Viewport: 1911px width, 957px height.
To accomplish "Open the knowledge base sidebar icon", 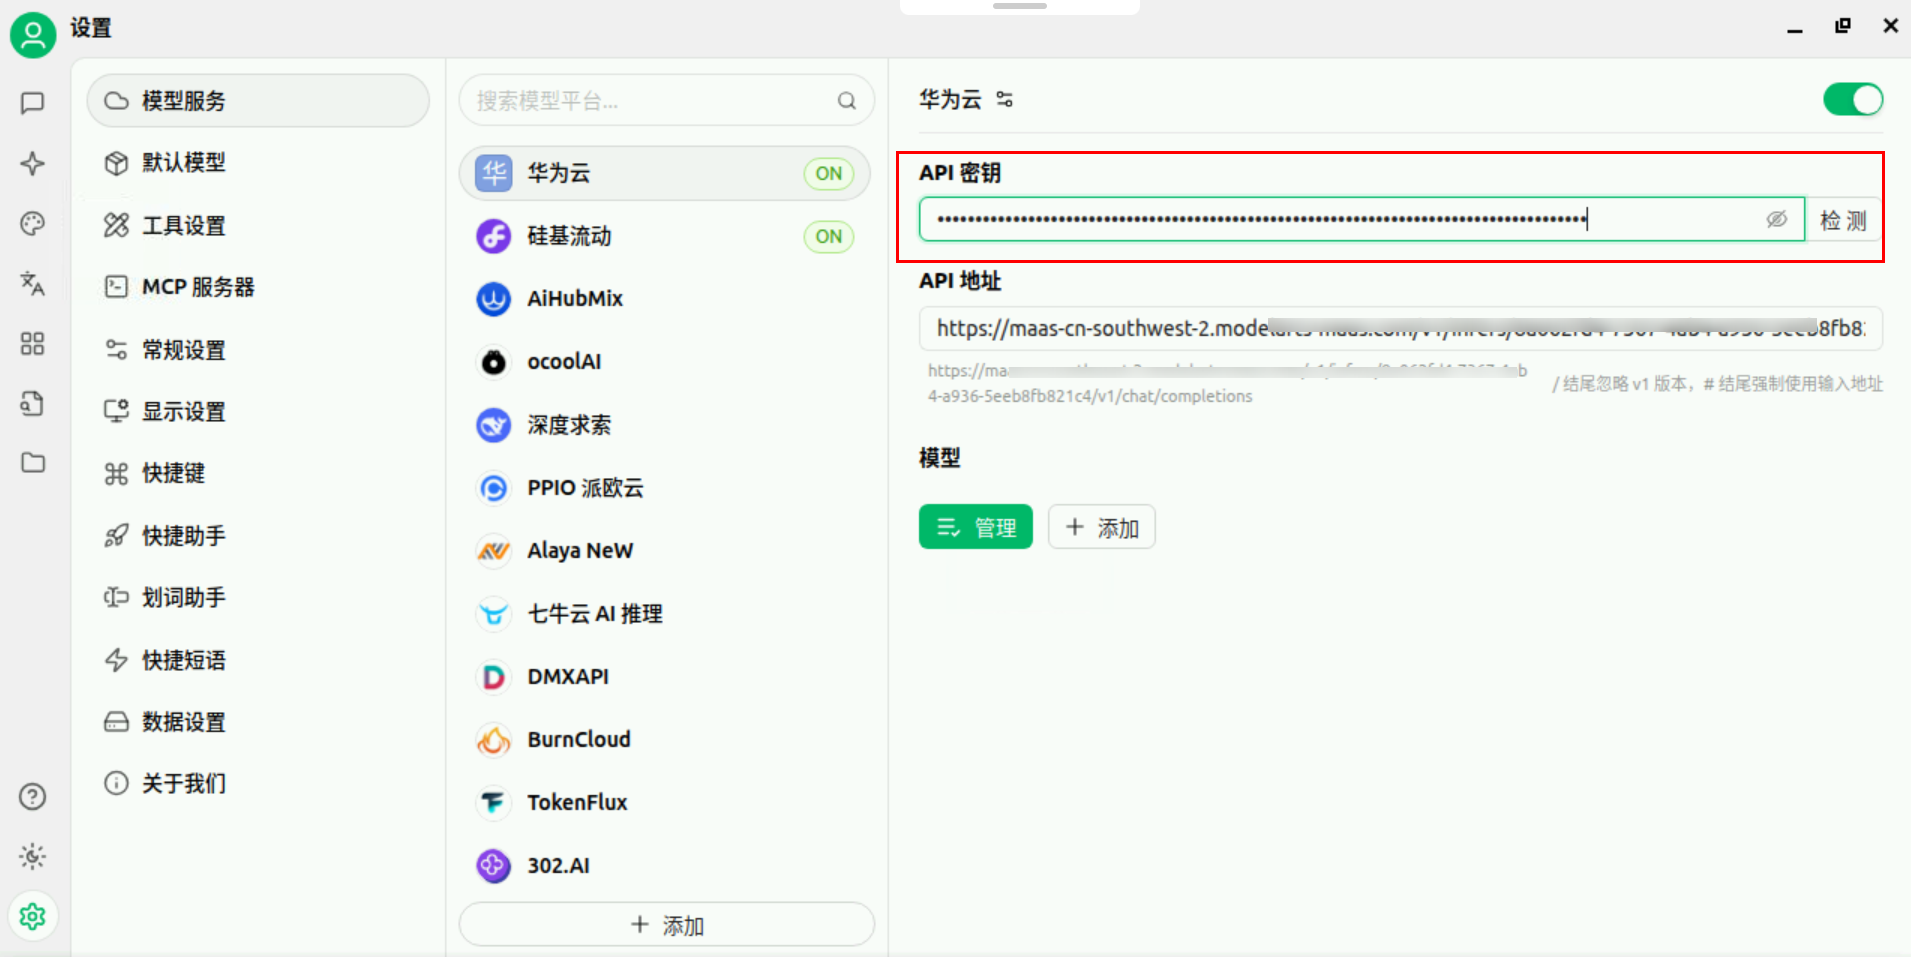I will tap(33, 403).
